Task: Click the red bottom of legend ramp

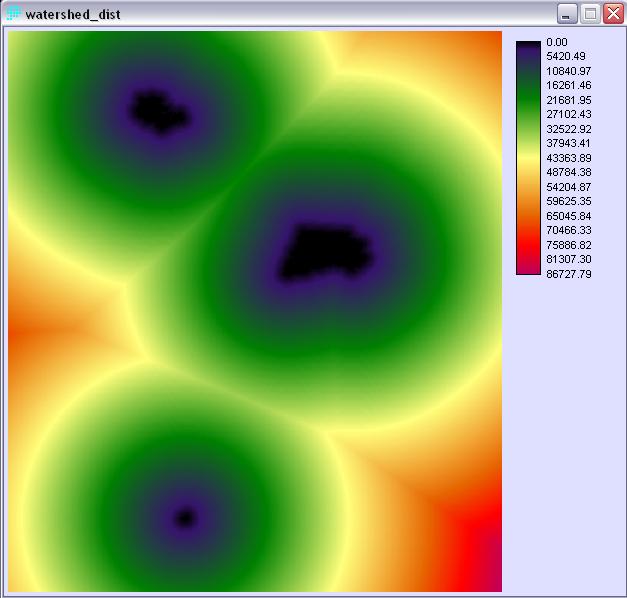Action: [527, 268]
